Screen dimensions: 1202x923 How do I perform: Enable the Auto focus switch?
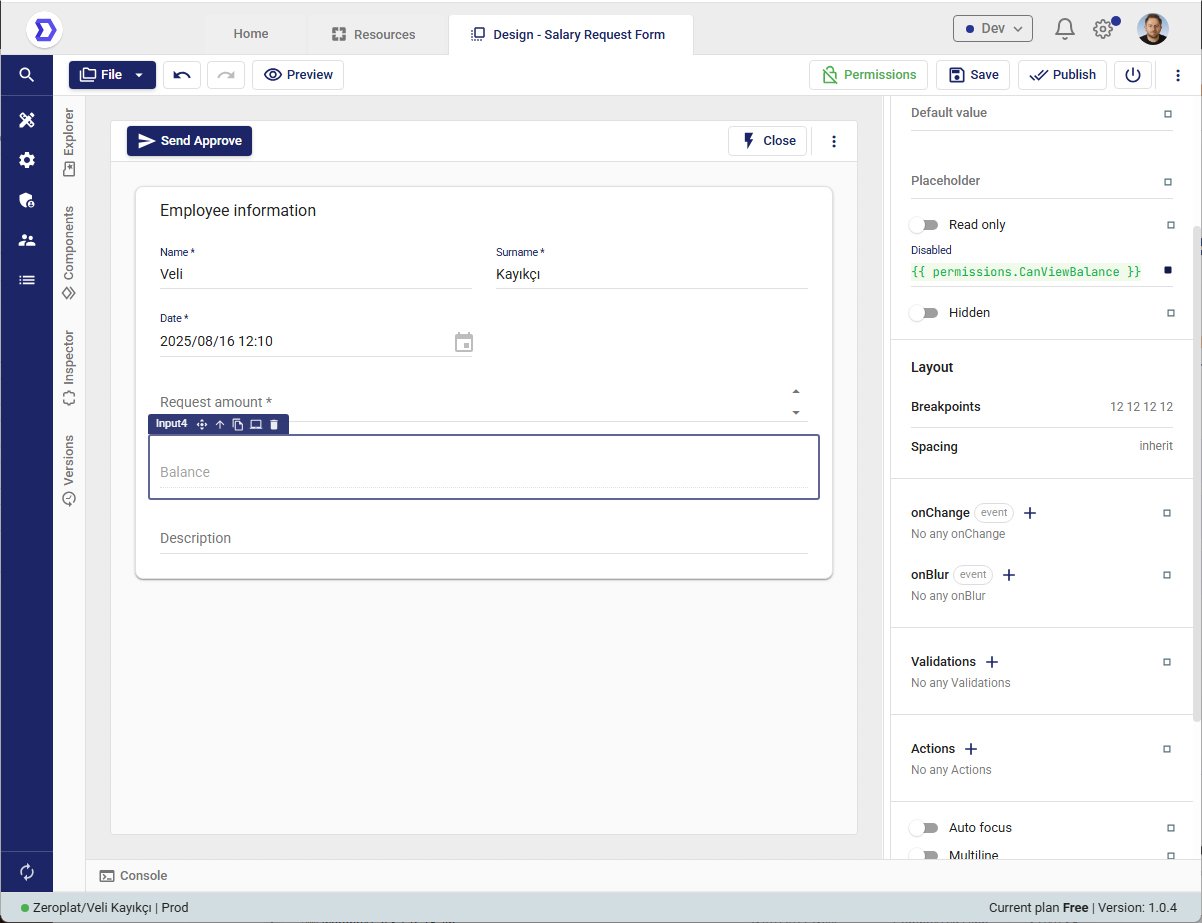point(924,828)
